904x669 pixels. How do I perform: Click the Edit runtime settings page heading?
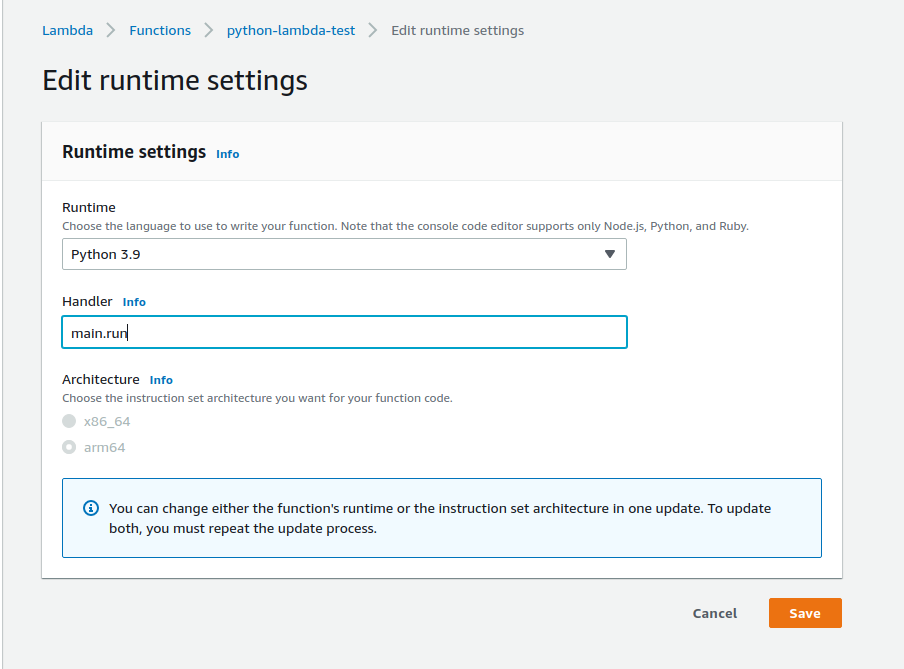(x=175, y=80)
